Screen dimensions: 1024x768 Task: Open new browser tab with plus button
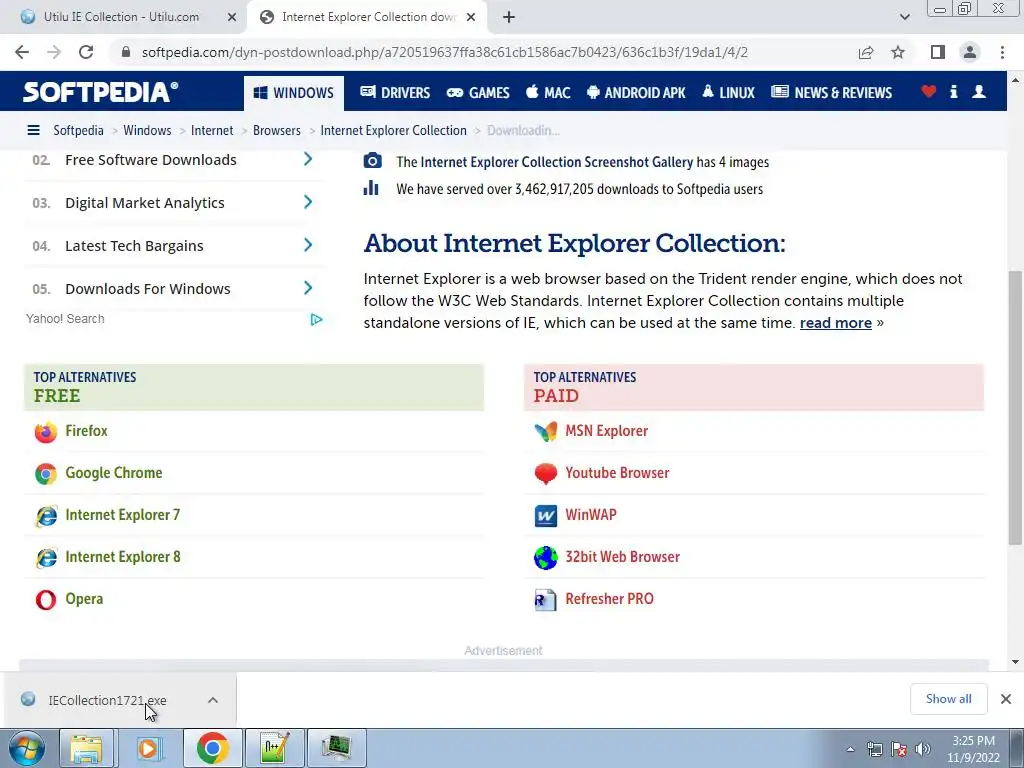pyautogui.click(x=509, y=17)
